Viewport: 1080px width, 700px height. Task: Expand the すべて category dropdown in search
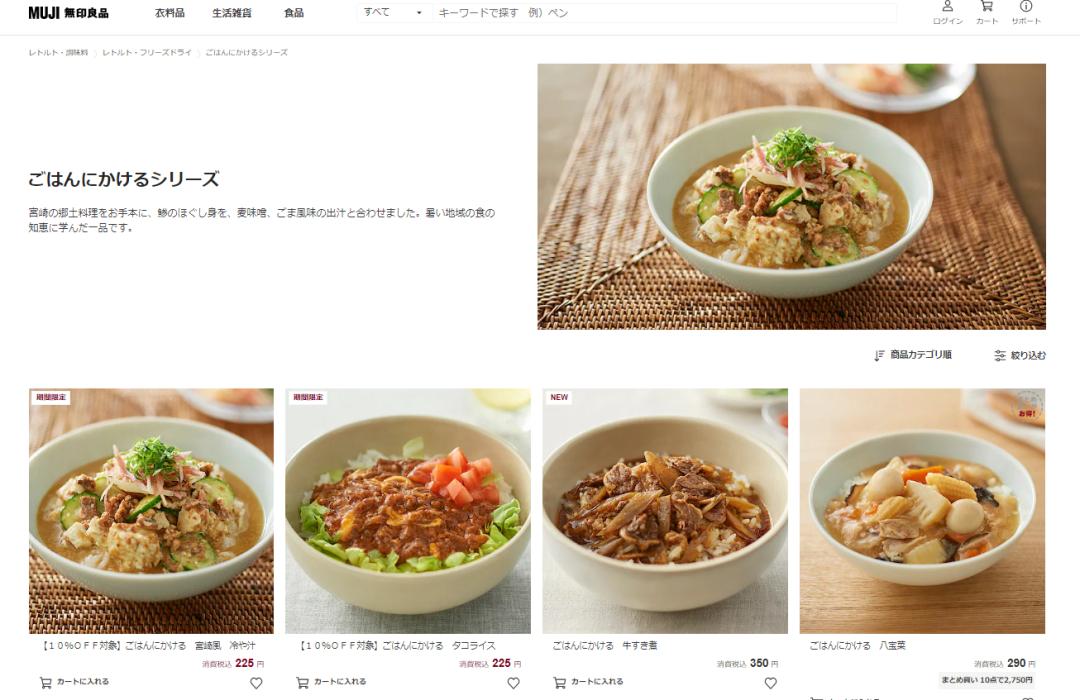tap(393, 12)
